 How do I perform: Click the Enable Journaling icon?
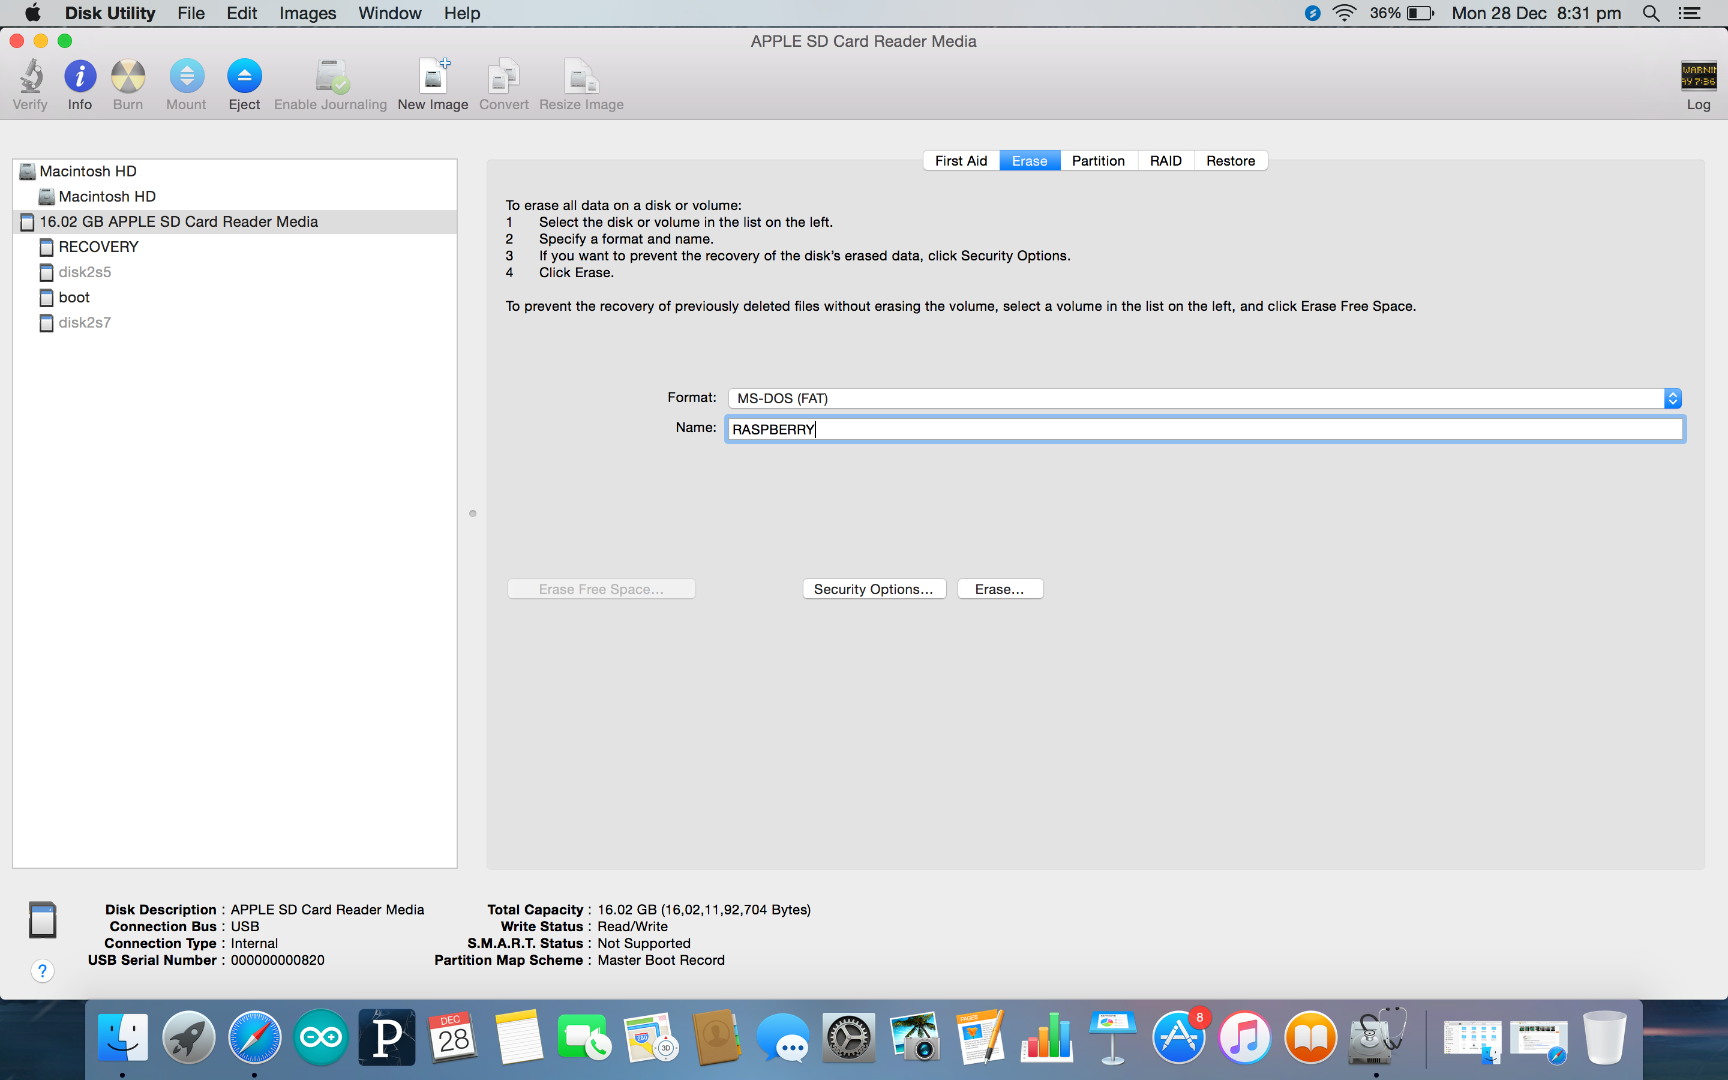click(330, 85)
